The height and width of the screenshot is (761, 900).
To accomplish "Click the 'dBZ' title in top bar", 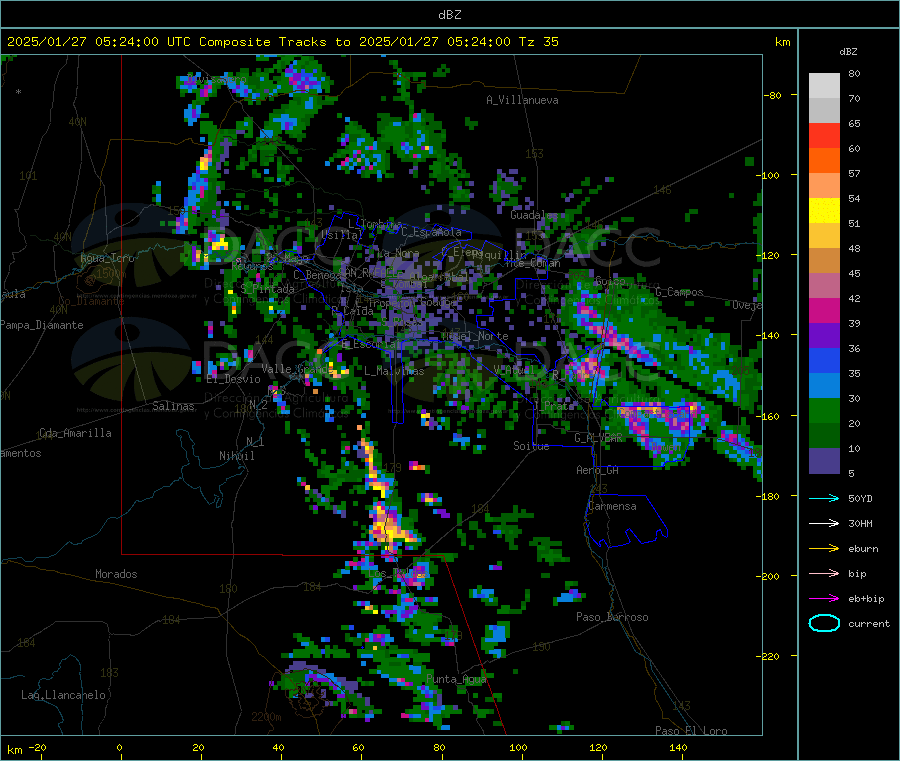I will [449, 15].
